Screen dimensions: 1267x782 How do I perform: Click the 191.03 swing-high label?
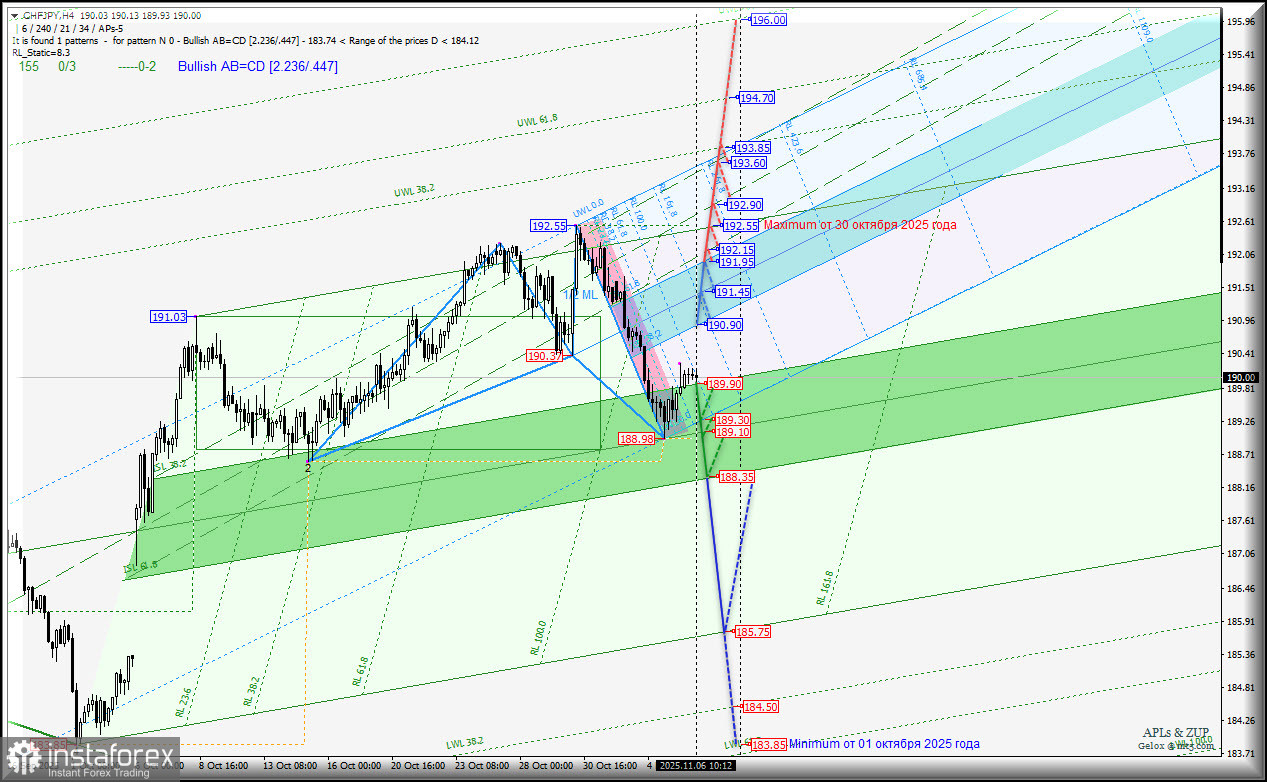click(169, 317)
